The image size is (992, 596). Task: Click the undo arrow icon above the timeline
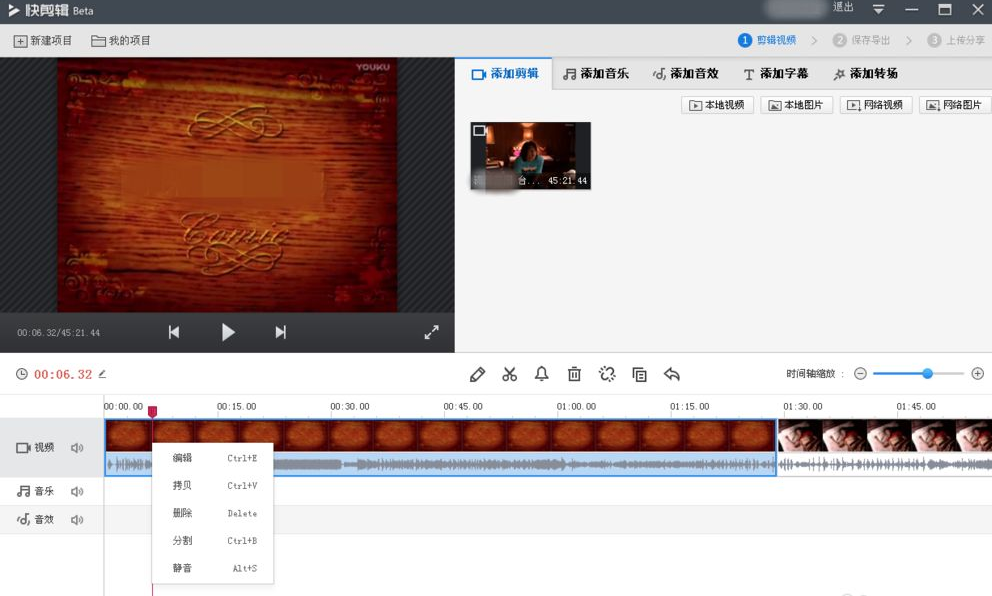pos(672,373)
